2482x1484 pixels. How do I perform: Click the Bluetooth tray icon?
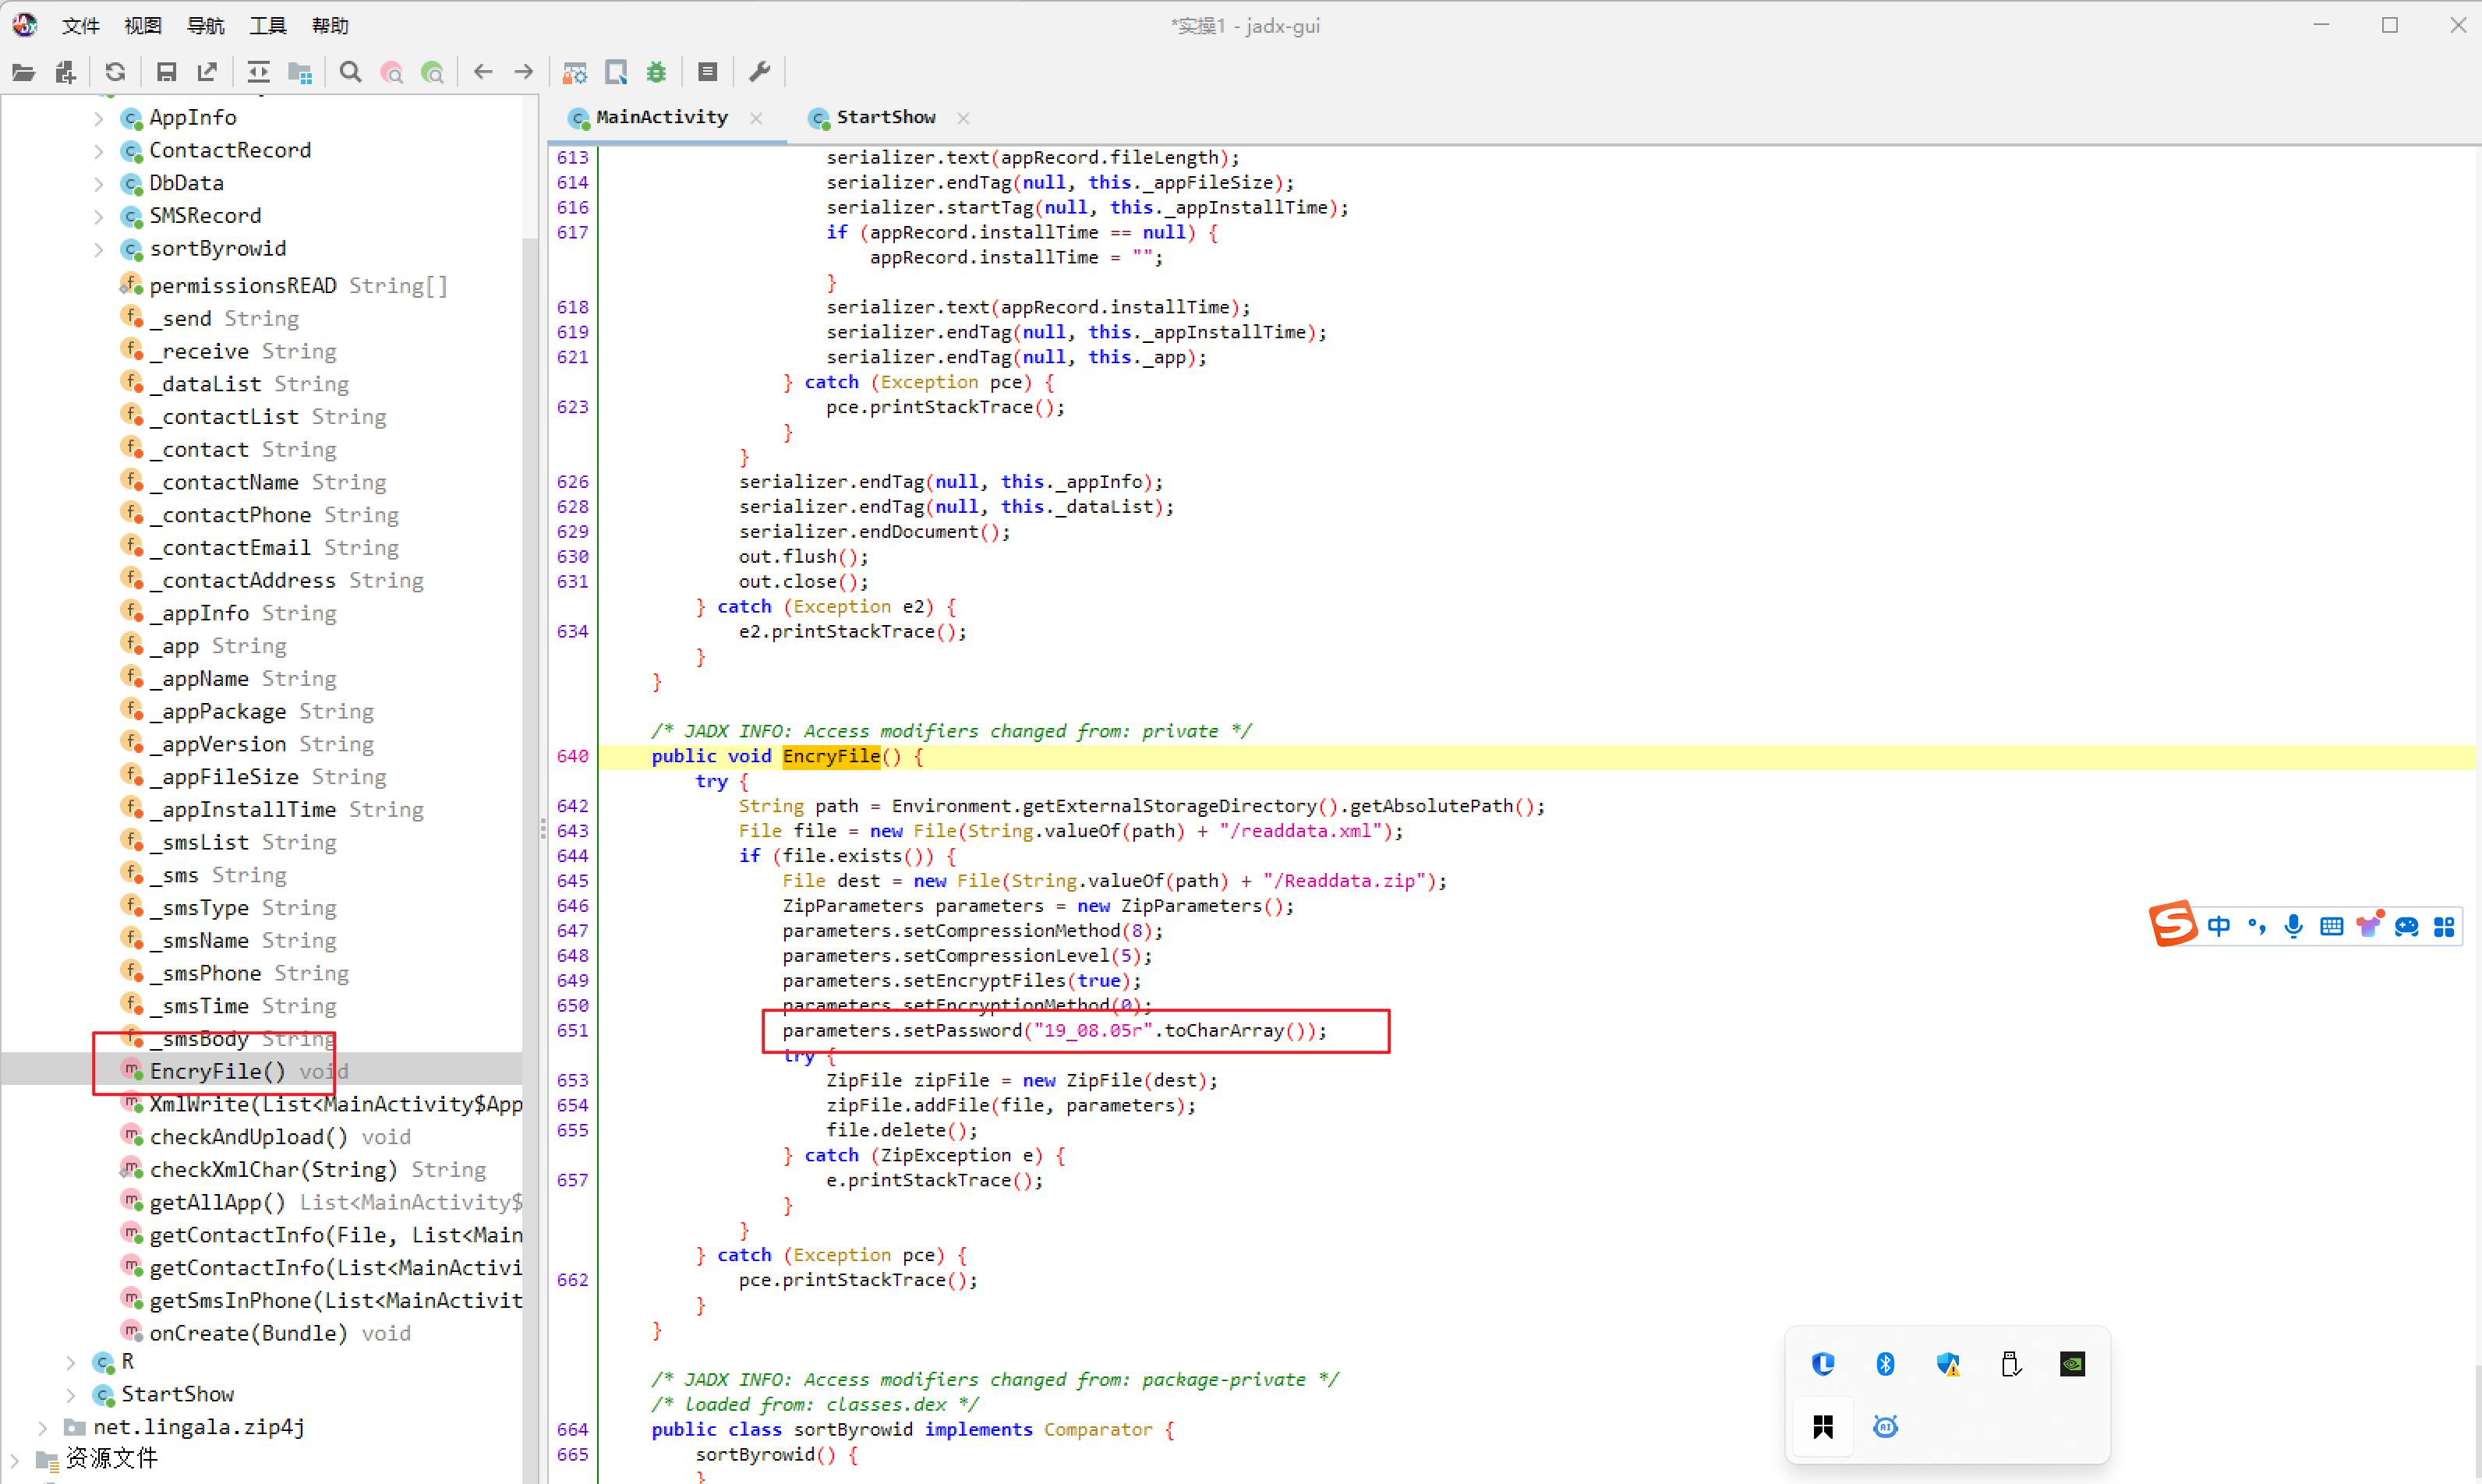[x=1885, y=1364]
